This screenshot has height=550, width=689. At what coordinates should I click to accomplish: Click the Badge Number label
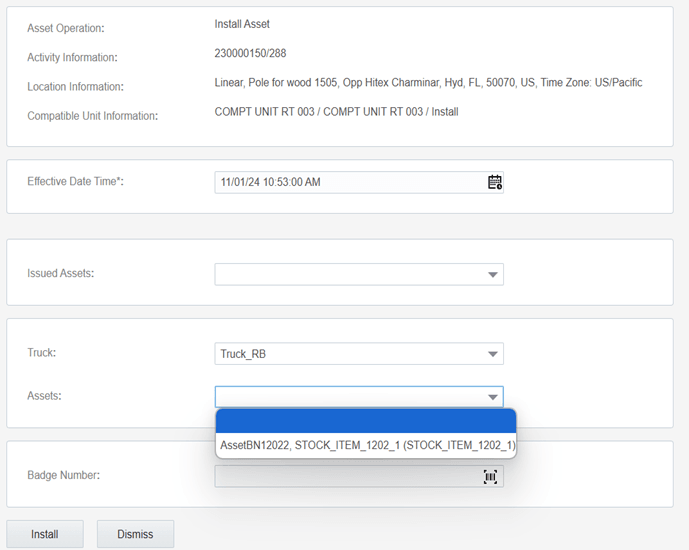63,475
